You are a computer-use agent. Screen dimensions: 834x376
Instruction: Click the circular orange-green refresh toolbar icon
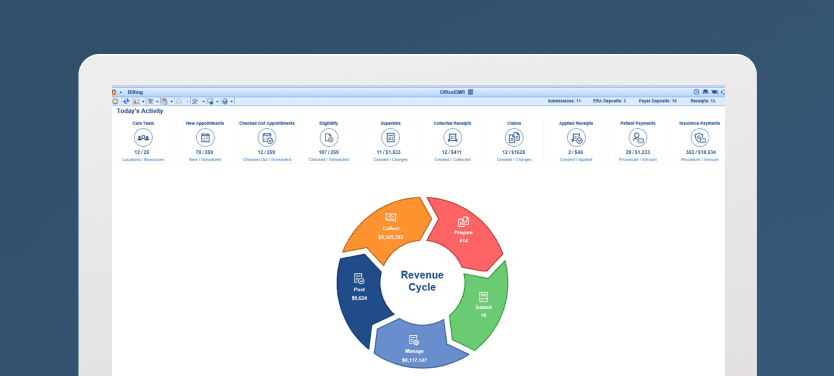tap(115, 101)
